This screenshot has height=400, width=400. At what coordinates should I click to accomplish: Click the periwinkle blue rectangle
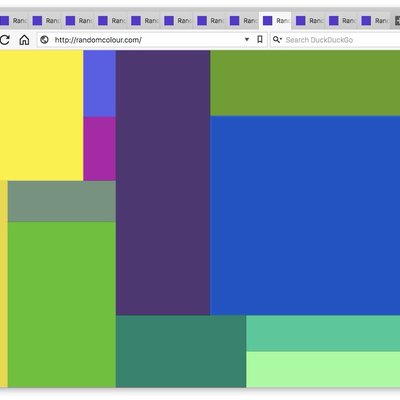(99, 83)
